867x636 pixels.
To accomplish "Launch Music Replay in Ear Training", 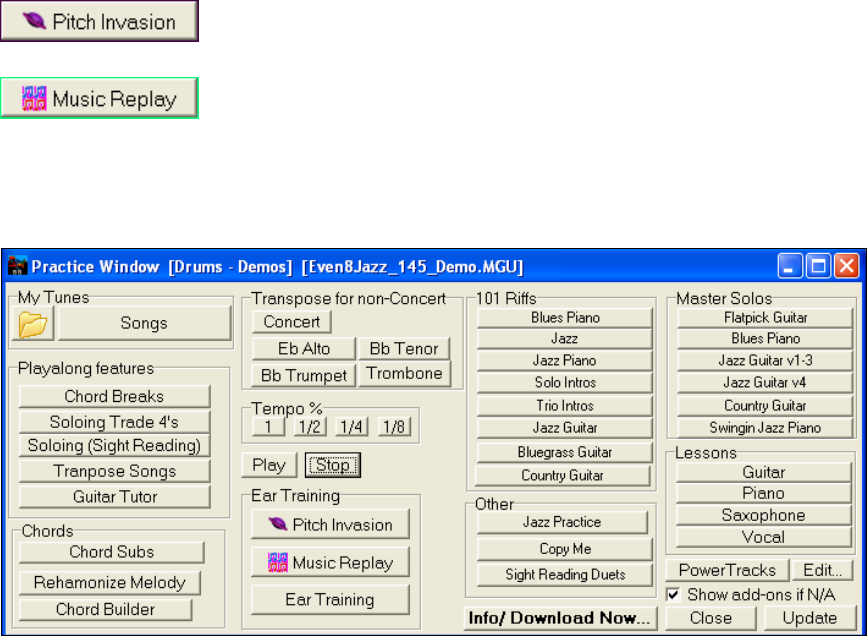I will point(330,562).
